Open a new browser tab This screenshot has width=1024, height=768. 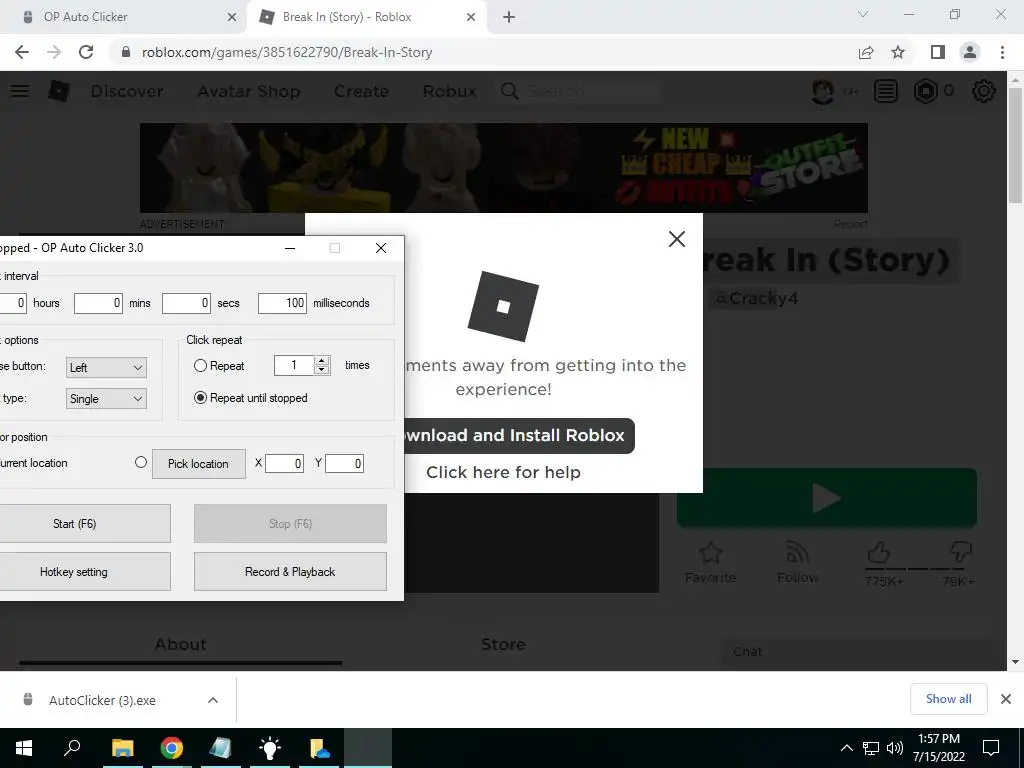509,17
